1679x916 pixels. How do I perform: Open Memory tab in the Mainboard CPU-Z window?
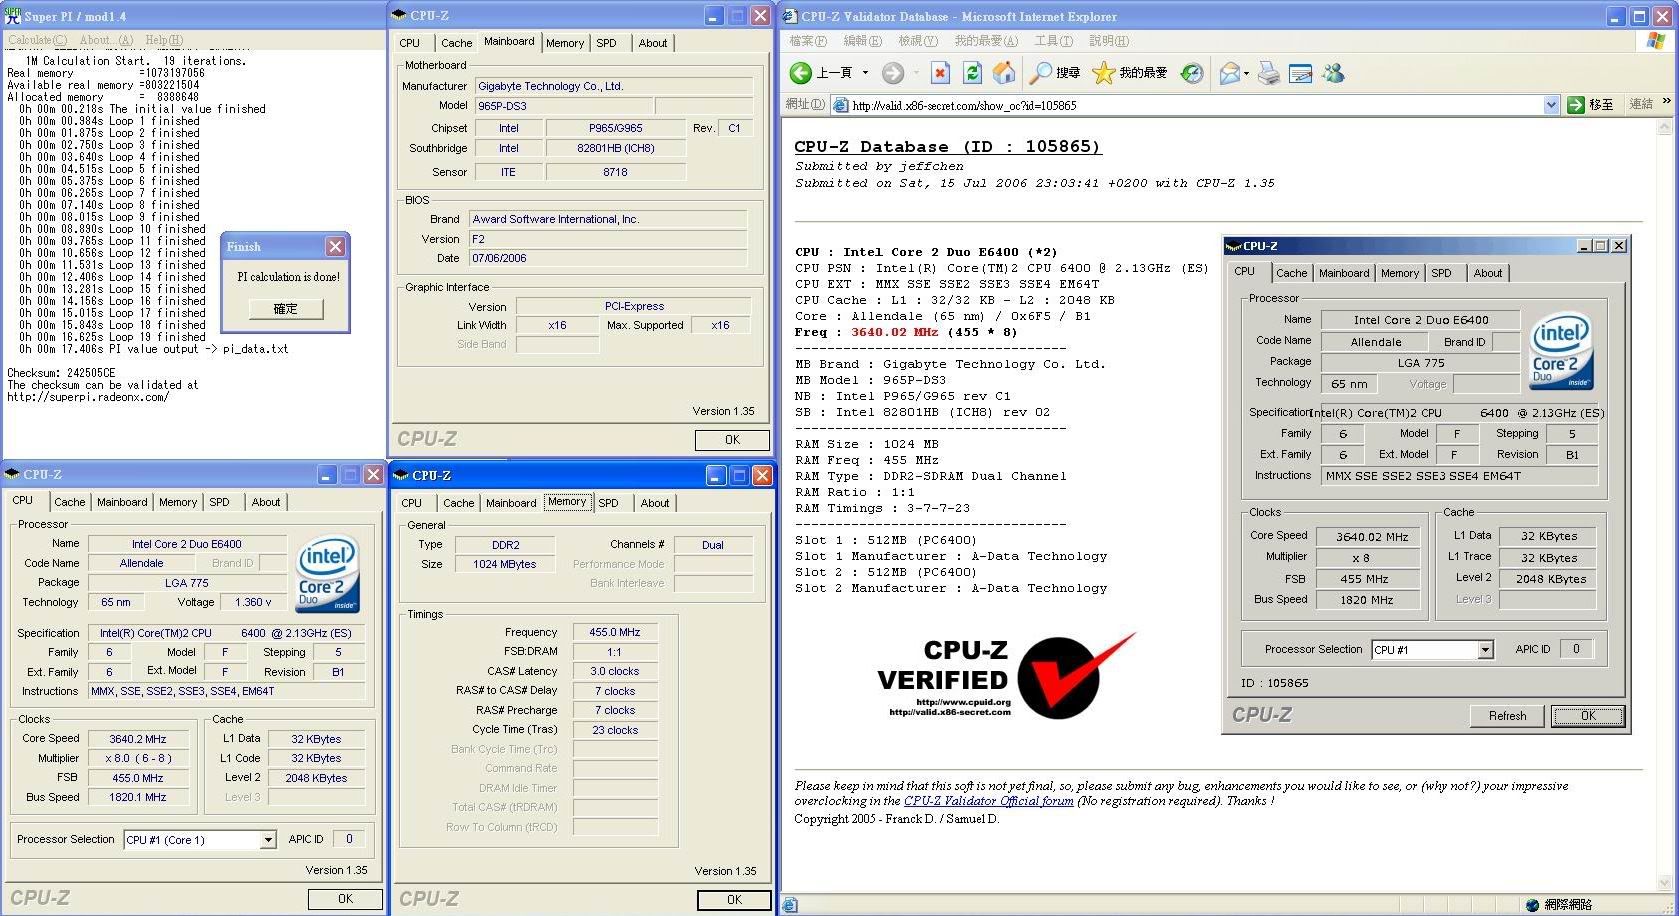(x=565, y=43)
